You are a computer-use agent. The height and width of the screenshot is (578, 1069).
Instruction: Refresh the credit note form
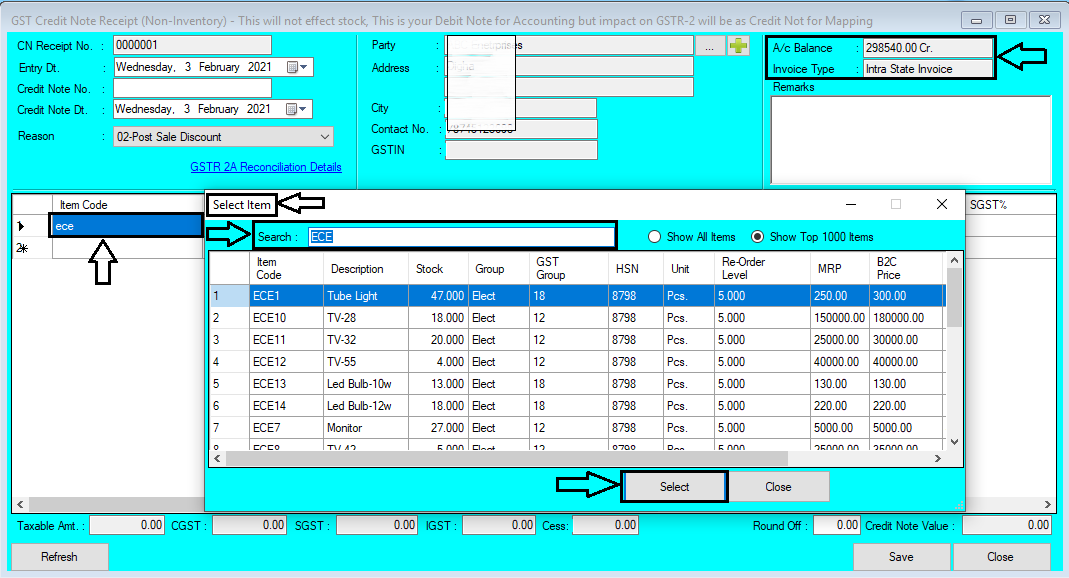tap(58, 556)
